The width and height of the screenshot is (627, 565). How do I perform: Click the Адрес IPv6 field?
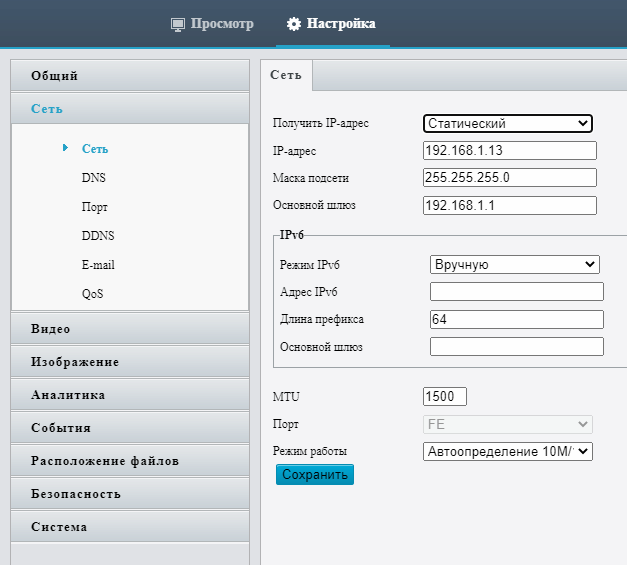coord(517,292)
